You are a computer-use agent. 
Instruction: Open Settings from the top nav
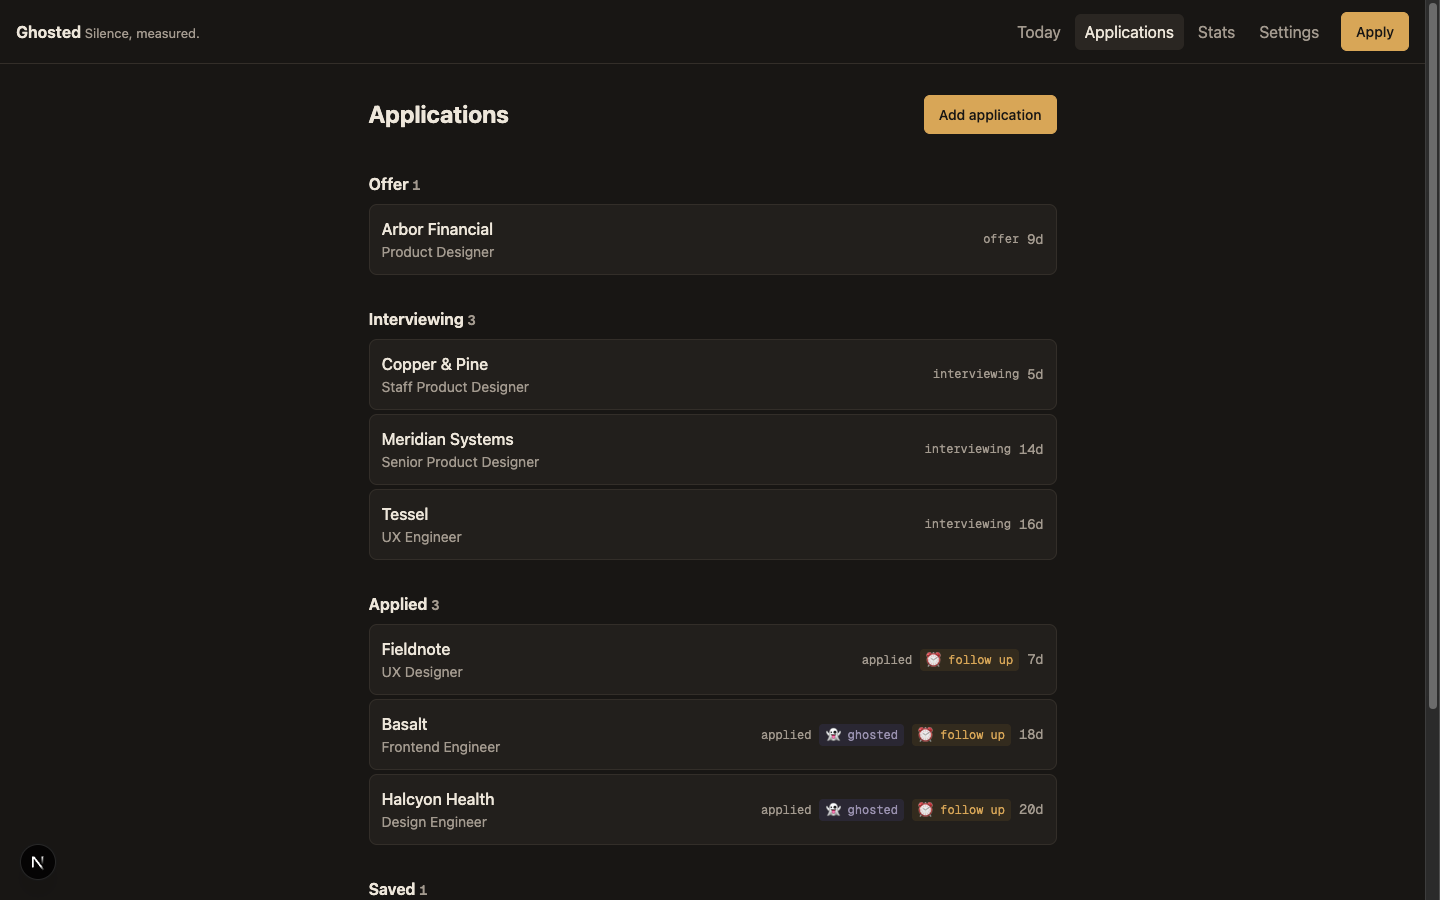tap(1288, 32)
